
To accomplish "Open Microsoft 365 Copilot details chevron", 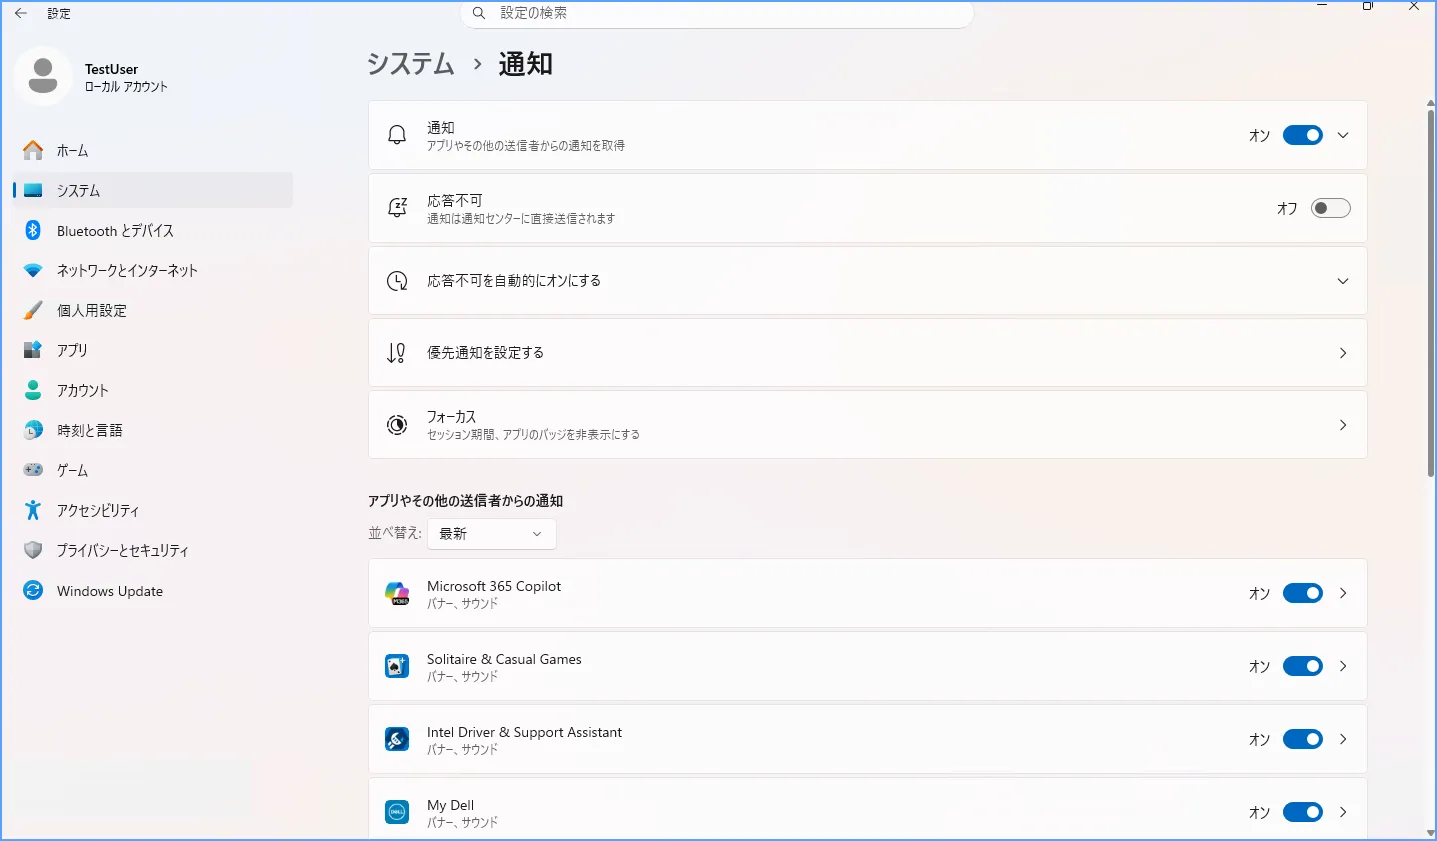I will [1343, 593].
